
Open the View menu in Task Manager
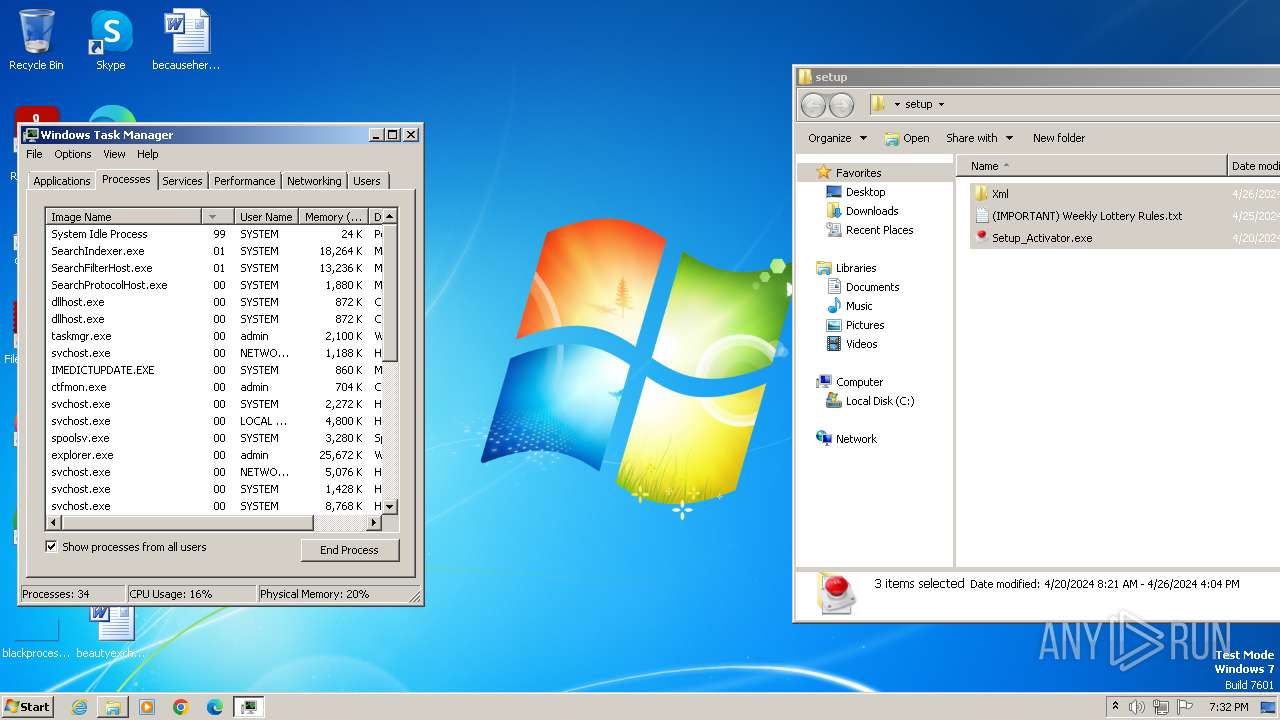(x=114, y=154)
